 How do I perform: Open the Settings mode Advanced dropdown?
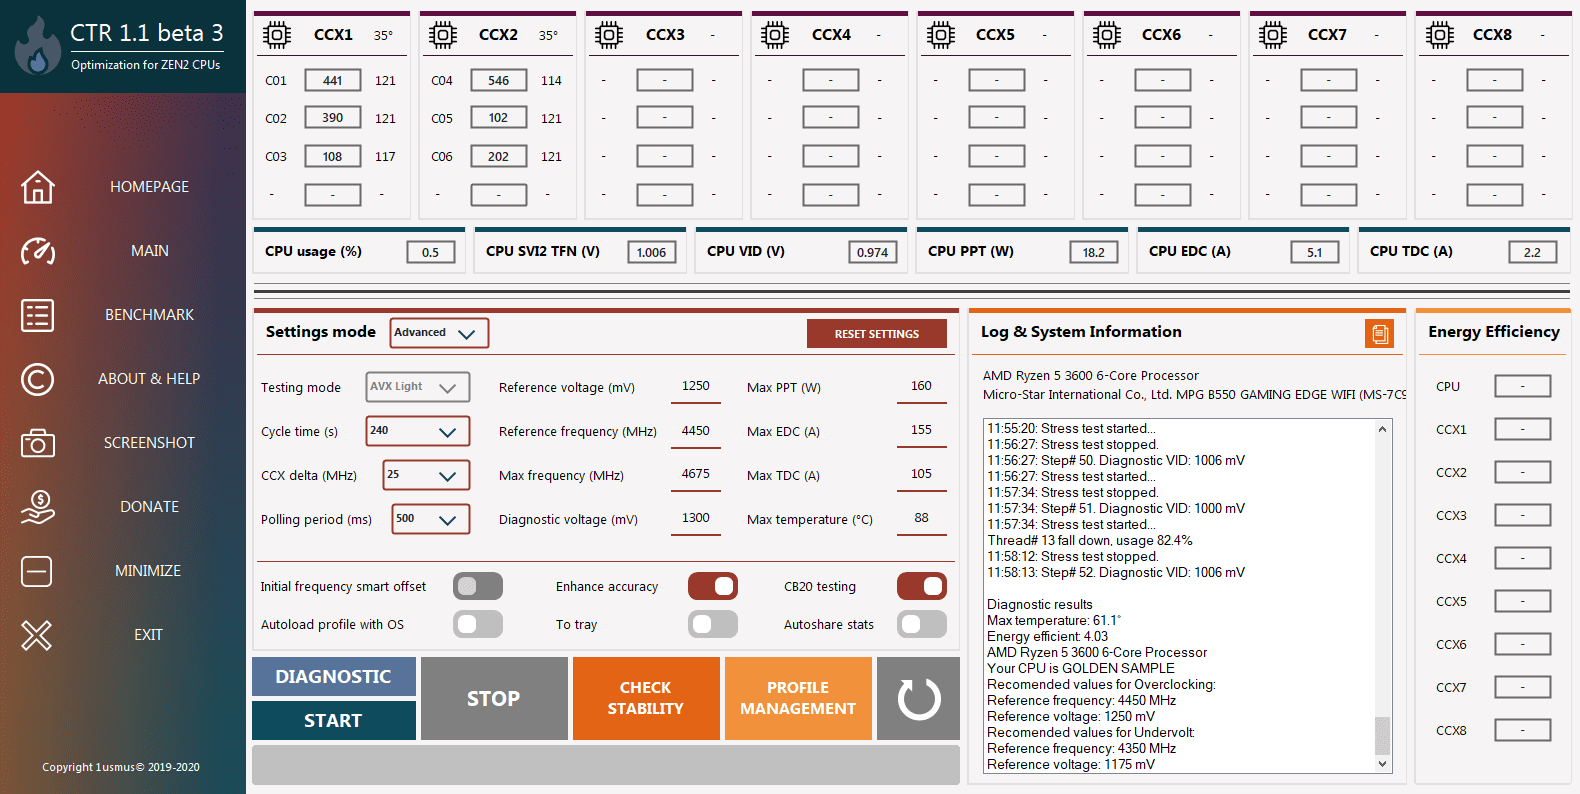(440, 333)
